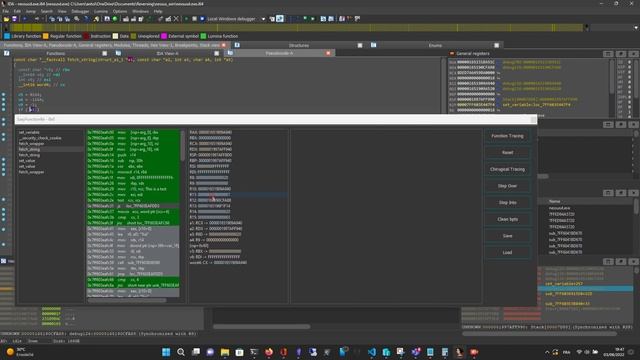The height and width of the screenshot is (360, 640).
Task: Select the RAX register row
Action: point(238,132)
